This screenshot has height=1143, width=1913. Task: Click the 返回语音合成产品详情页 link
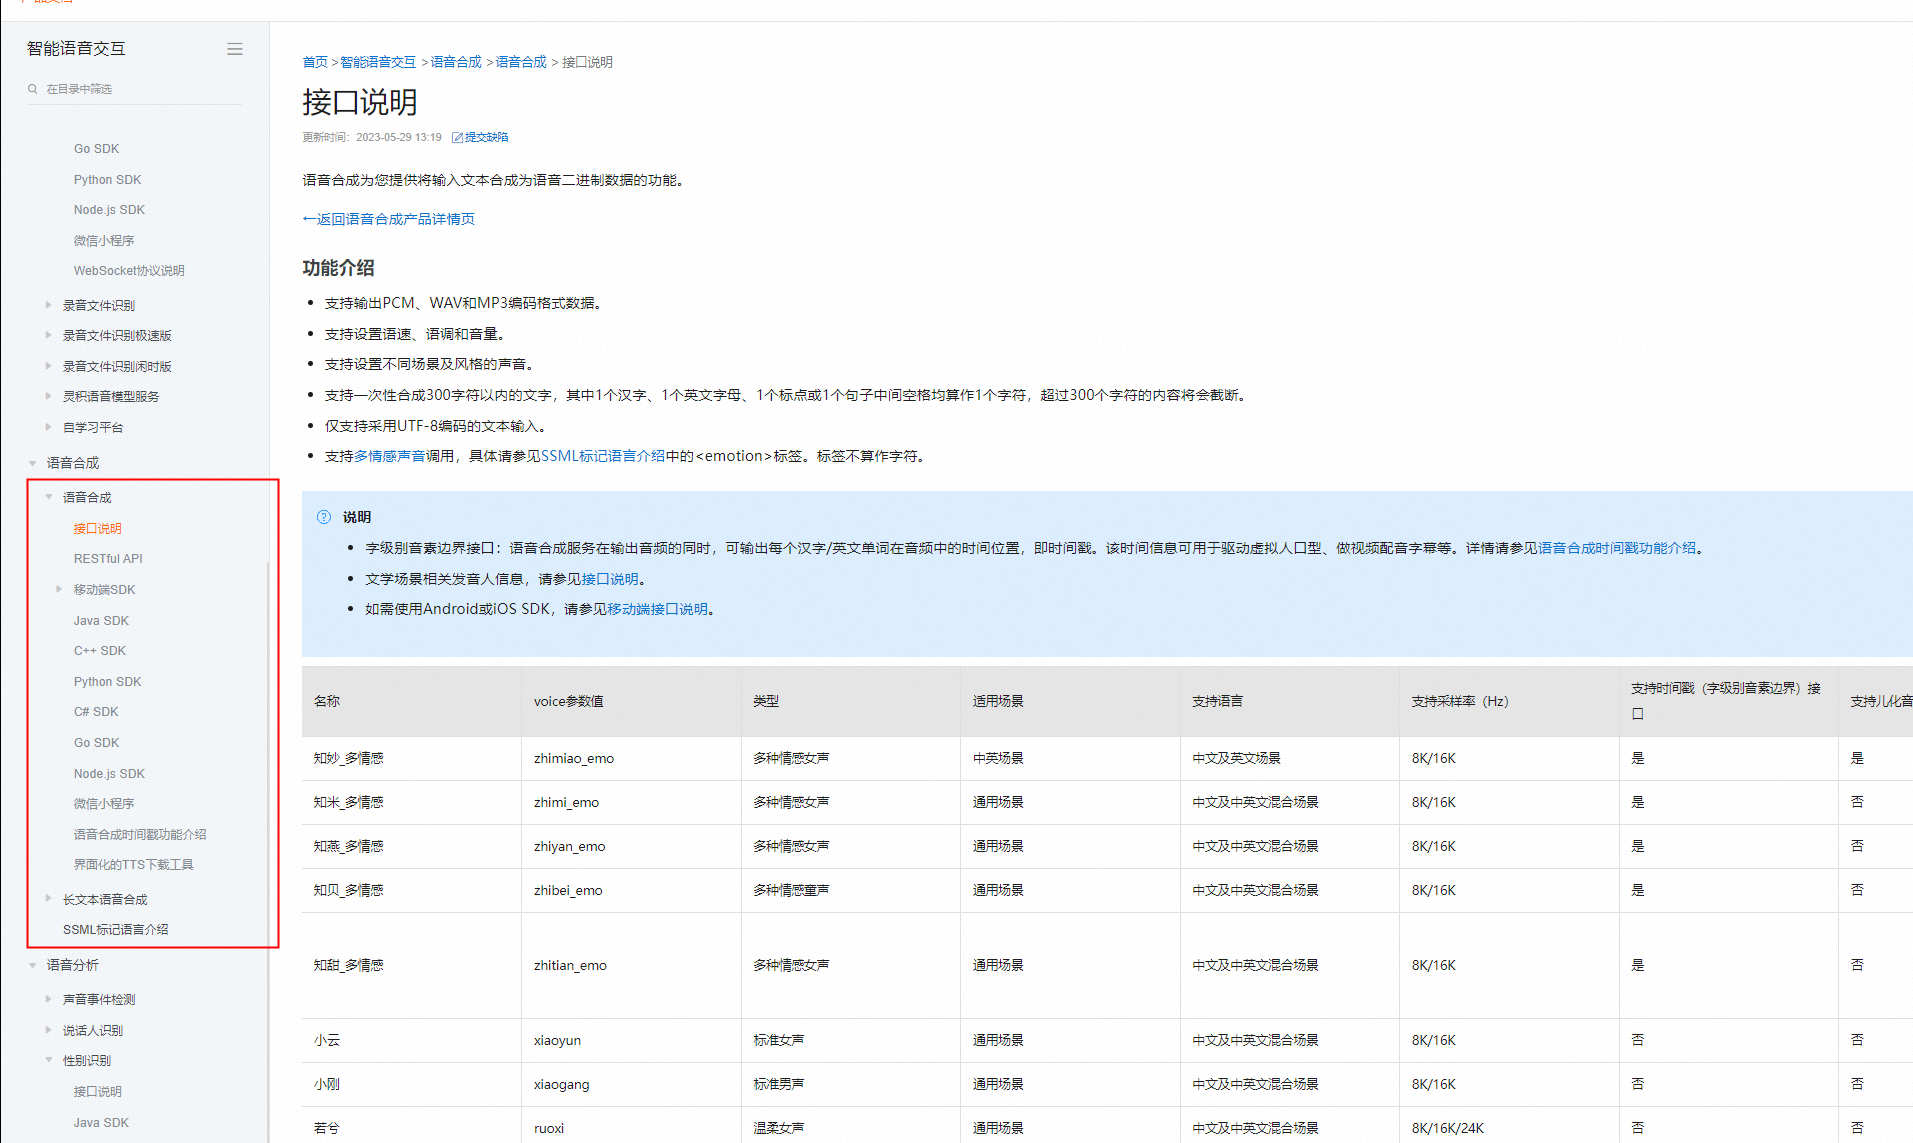[388, 219]
